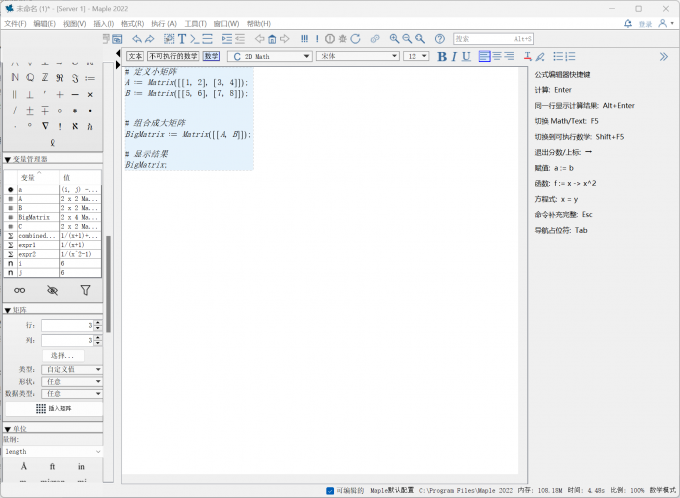Collapse the 矩阵 palette
The width and height of the screenshot is (680, 498).
7,310
